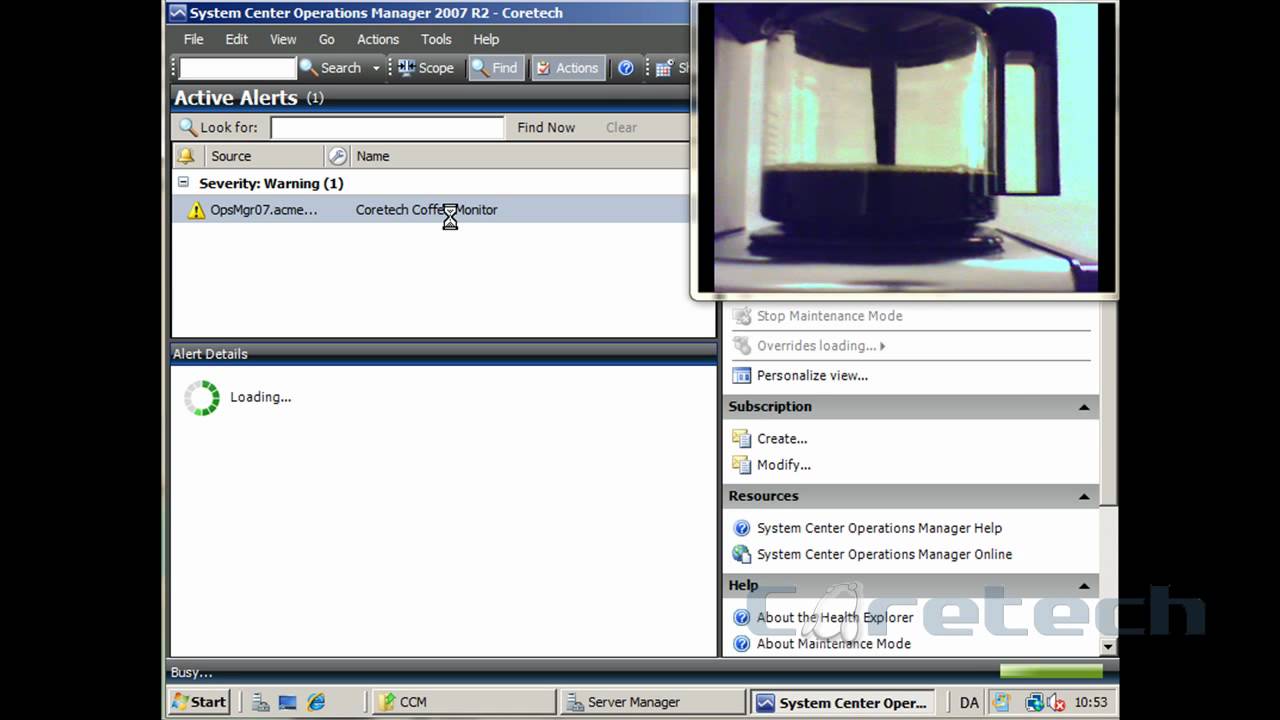Viewport: 1280px width, 720px height.
Task: Click the Search magnifier toolbar button
Action: click(x=331, y=68)
